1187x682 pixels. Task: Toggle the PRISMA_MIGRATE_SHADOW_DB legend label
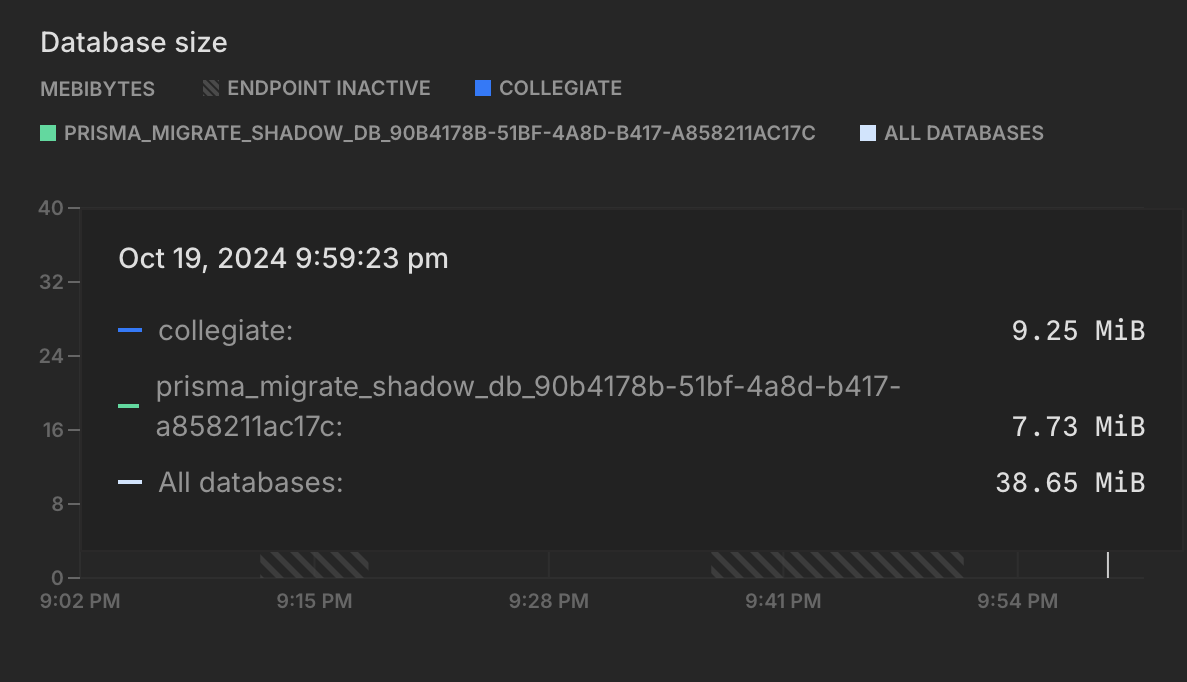coord(439,133)
